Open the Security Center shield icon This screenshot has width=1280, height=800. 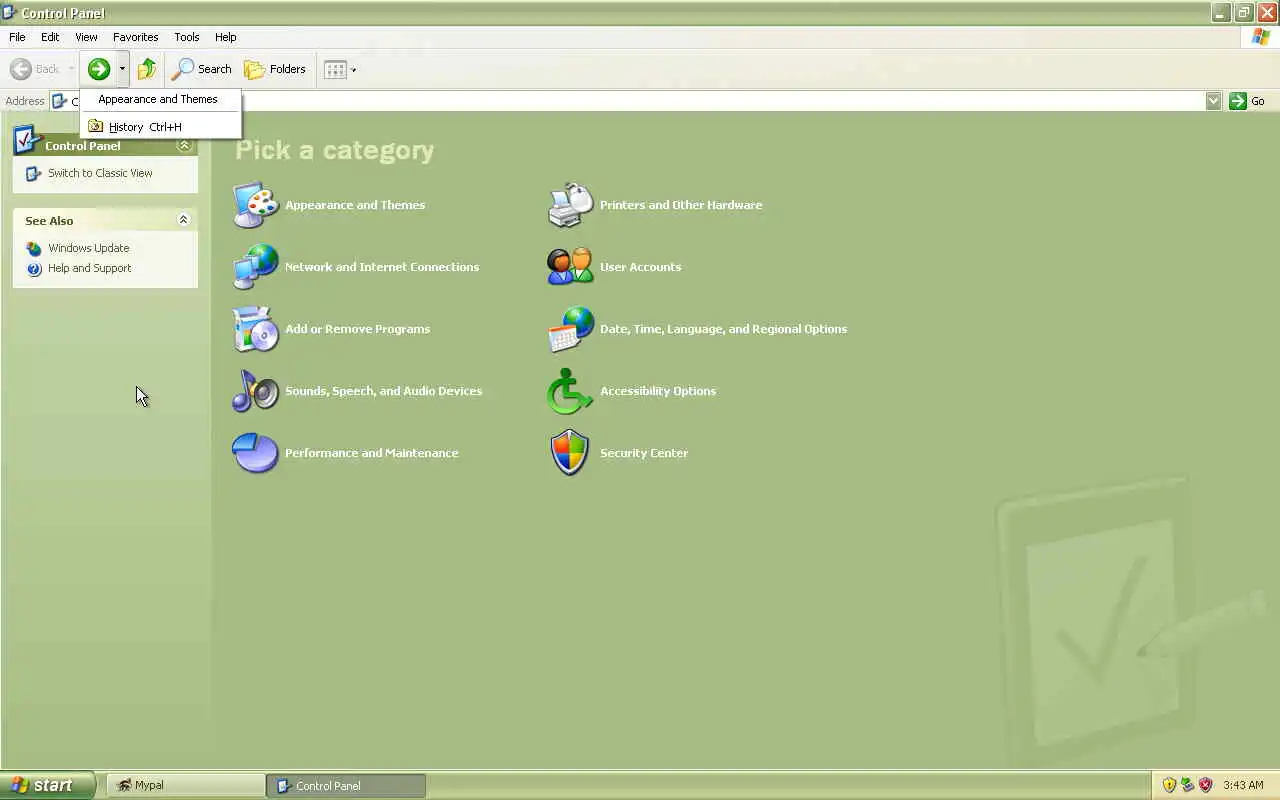click(571, 453)
